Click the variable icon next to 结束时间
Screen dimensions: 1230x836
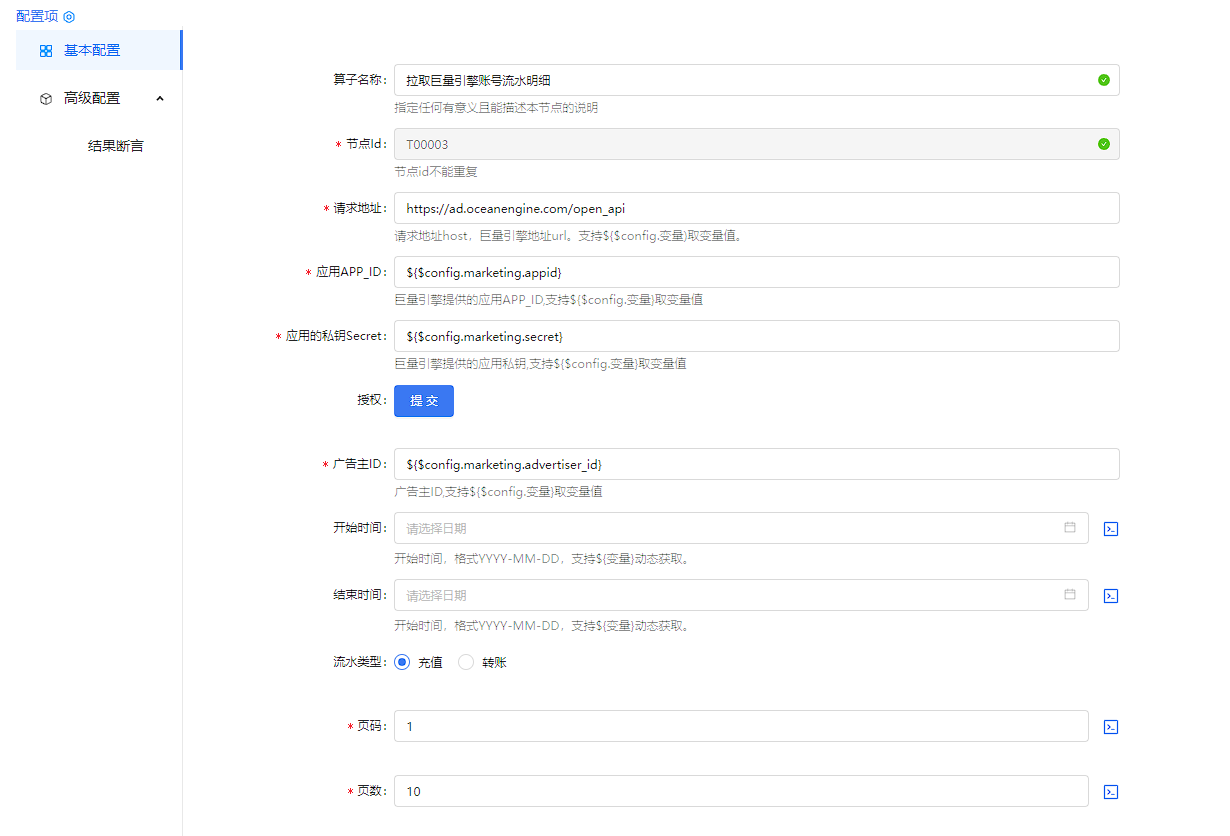[x=1110, y=596]
